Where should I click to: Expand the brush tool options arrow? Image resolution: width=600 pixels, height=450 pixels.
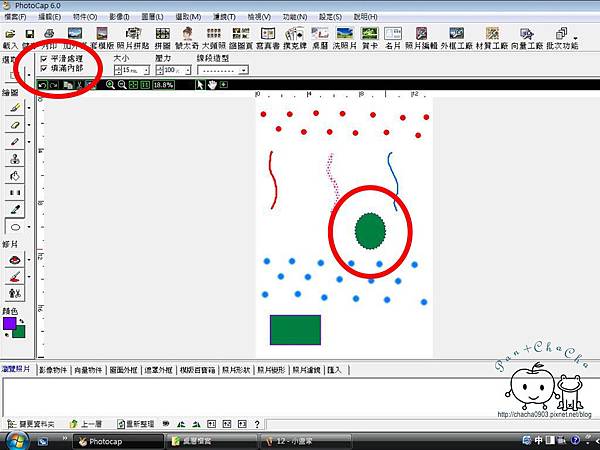pos(29,108)
